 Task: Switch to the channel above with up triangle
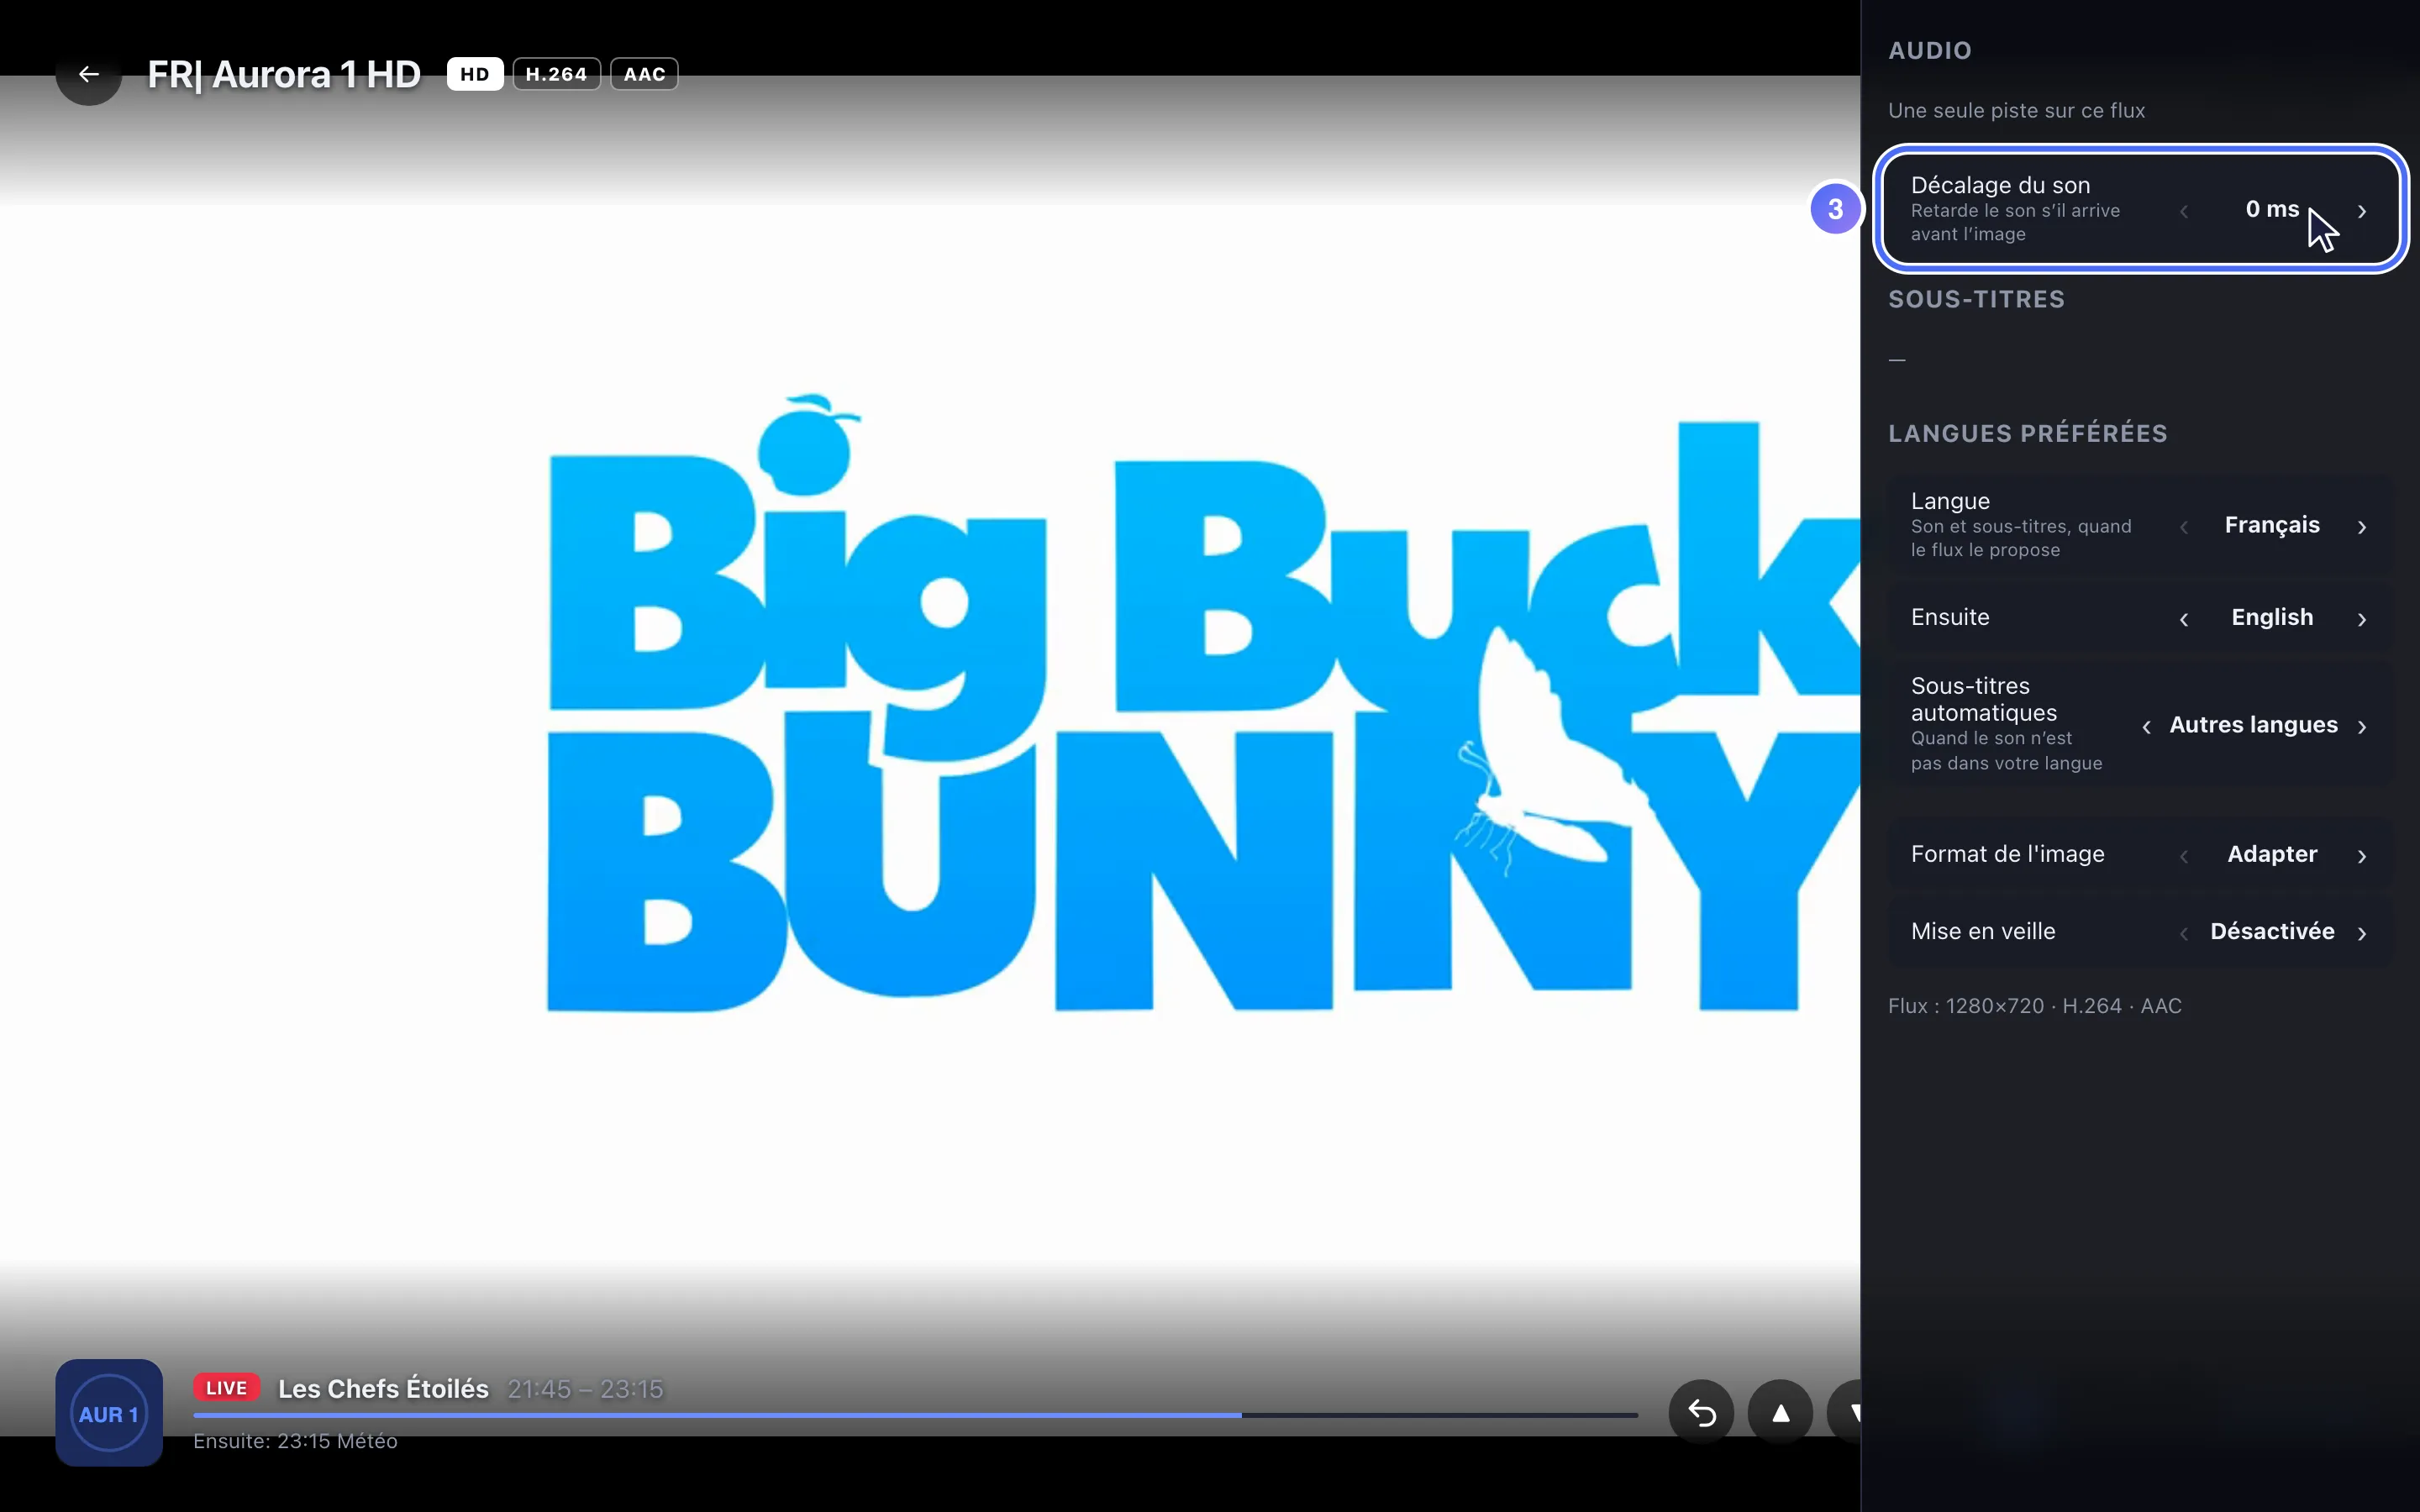point(1780,1412)
